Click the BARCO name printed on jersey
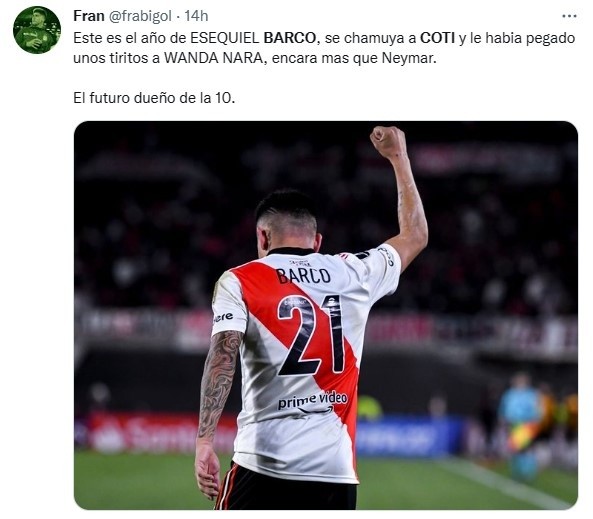593x519 pixels. point(303,275)
